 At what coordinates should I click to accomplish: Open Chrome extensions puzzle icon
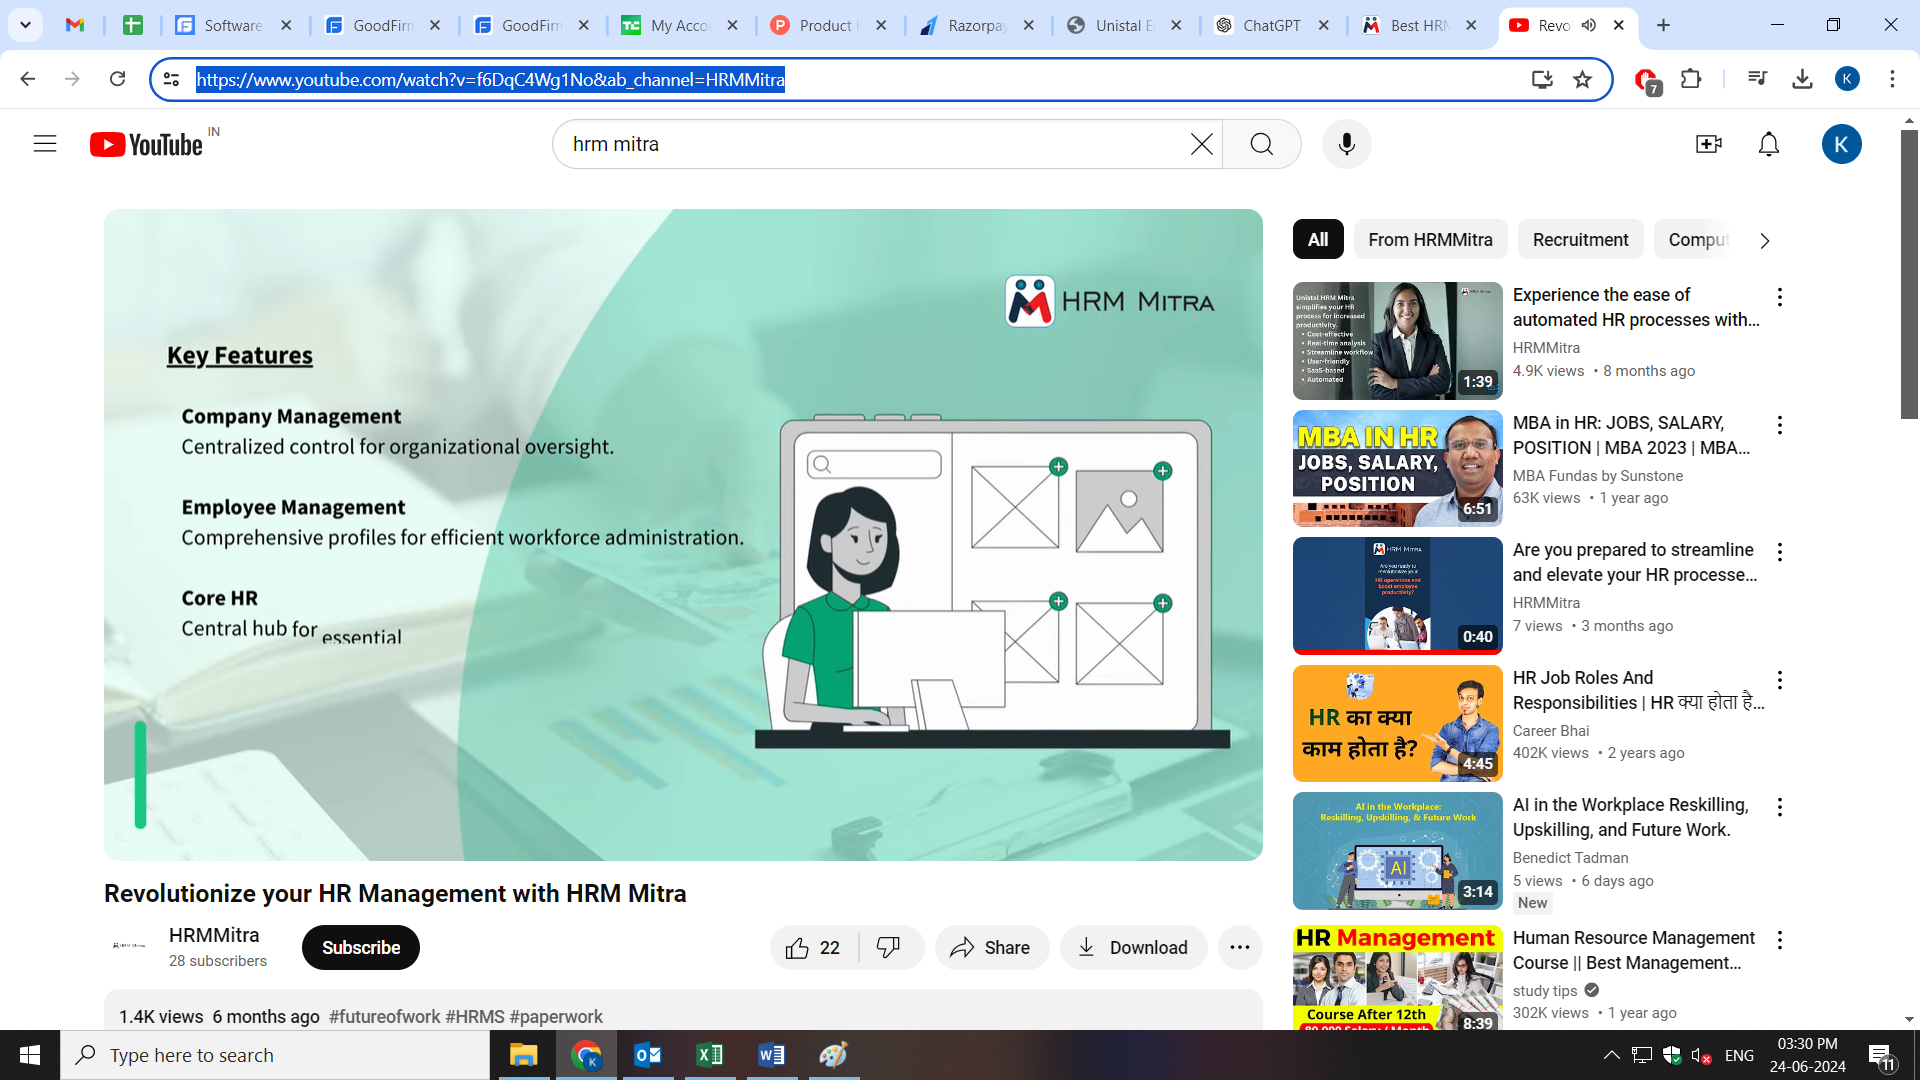(1691, 79)
